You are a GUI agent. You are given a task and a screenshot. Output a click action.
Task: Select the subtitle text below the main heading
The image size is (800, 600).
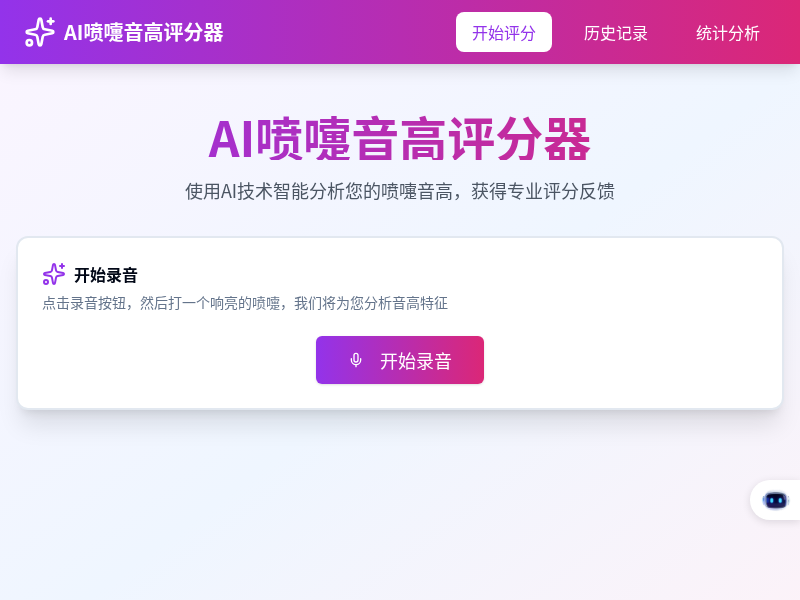click(400, 191)
